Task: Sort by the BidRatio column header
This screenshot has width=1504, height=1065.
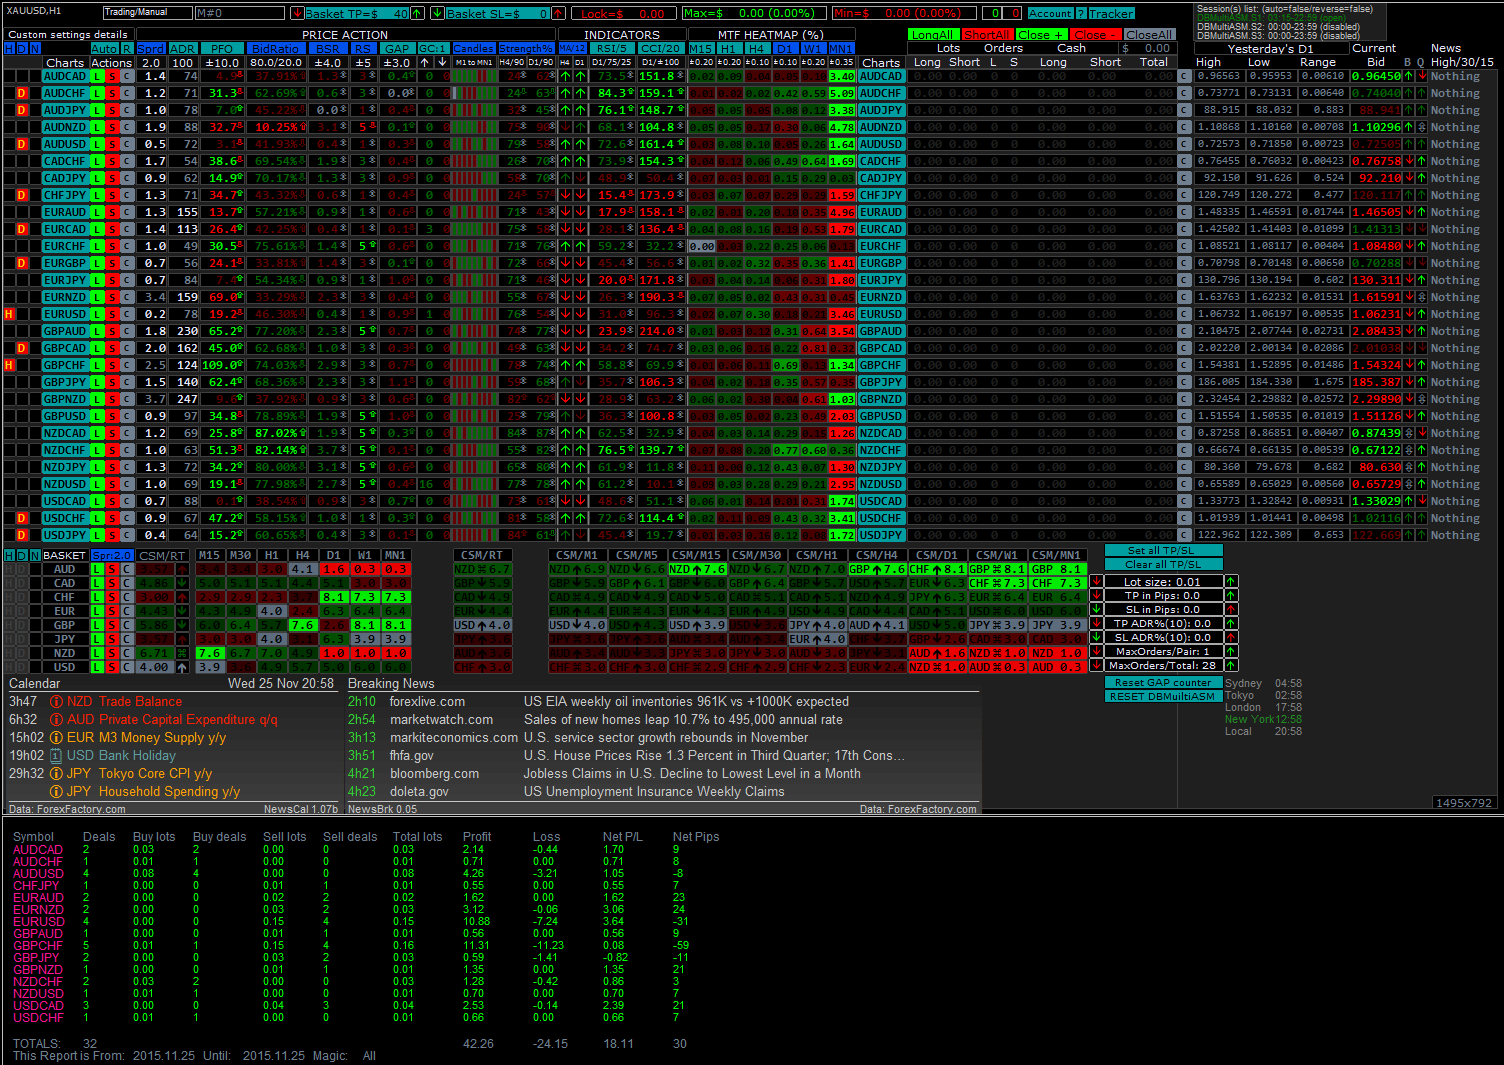Action: (275, 48)
